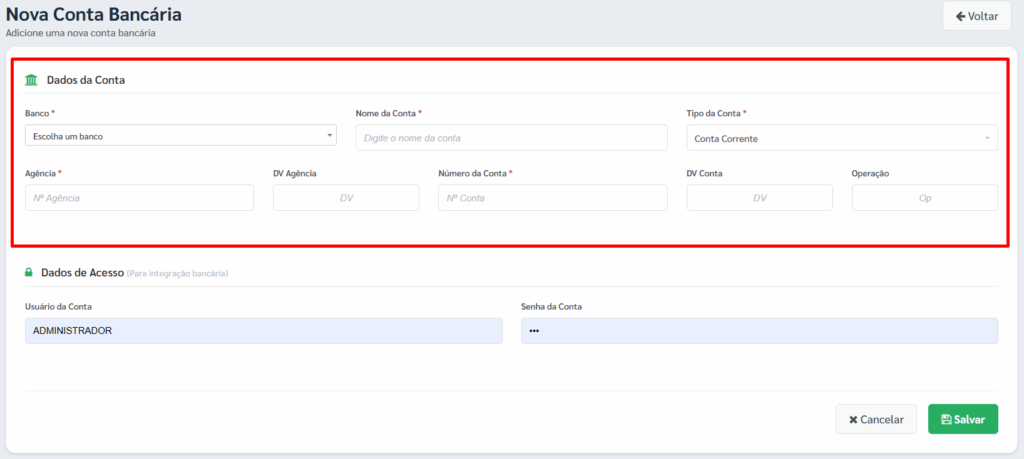Select the DV Agência input box
Viewport: 1024px width, 459px height.
pos(345,198)
